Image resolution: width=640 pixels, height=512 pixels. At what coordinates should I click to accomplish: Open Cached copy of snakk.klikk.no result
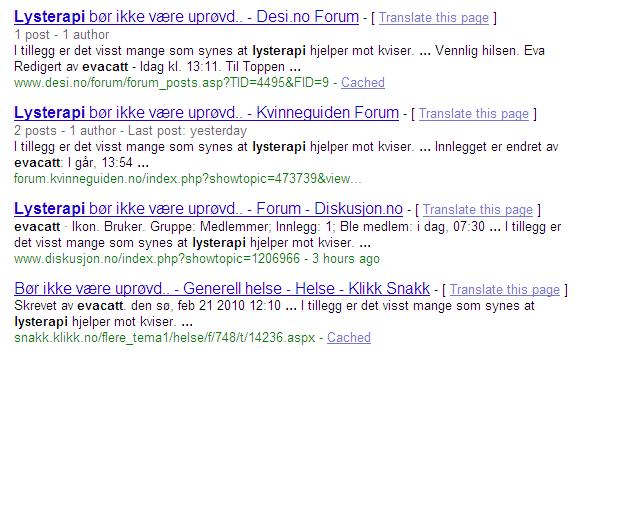pos(349,338)
